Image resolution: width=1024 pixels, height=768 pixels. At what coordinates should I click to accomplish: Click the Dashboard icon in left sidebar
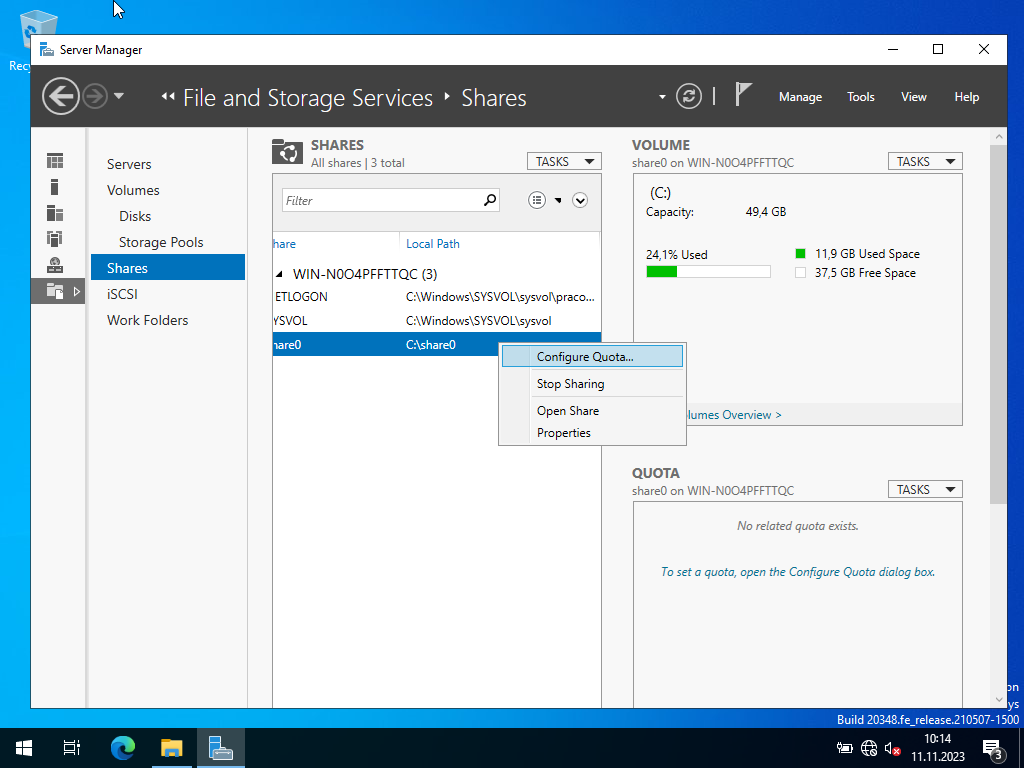[x=55, y=161]
